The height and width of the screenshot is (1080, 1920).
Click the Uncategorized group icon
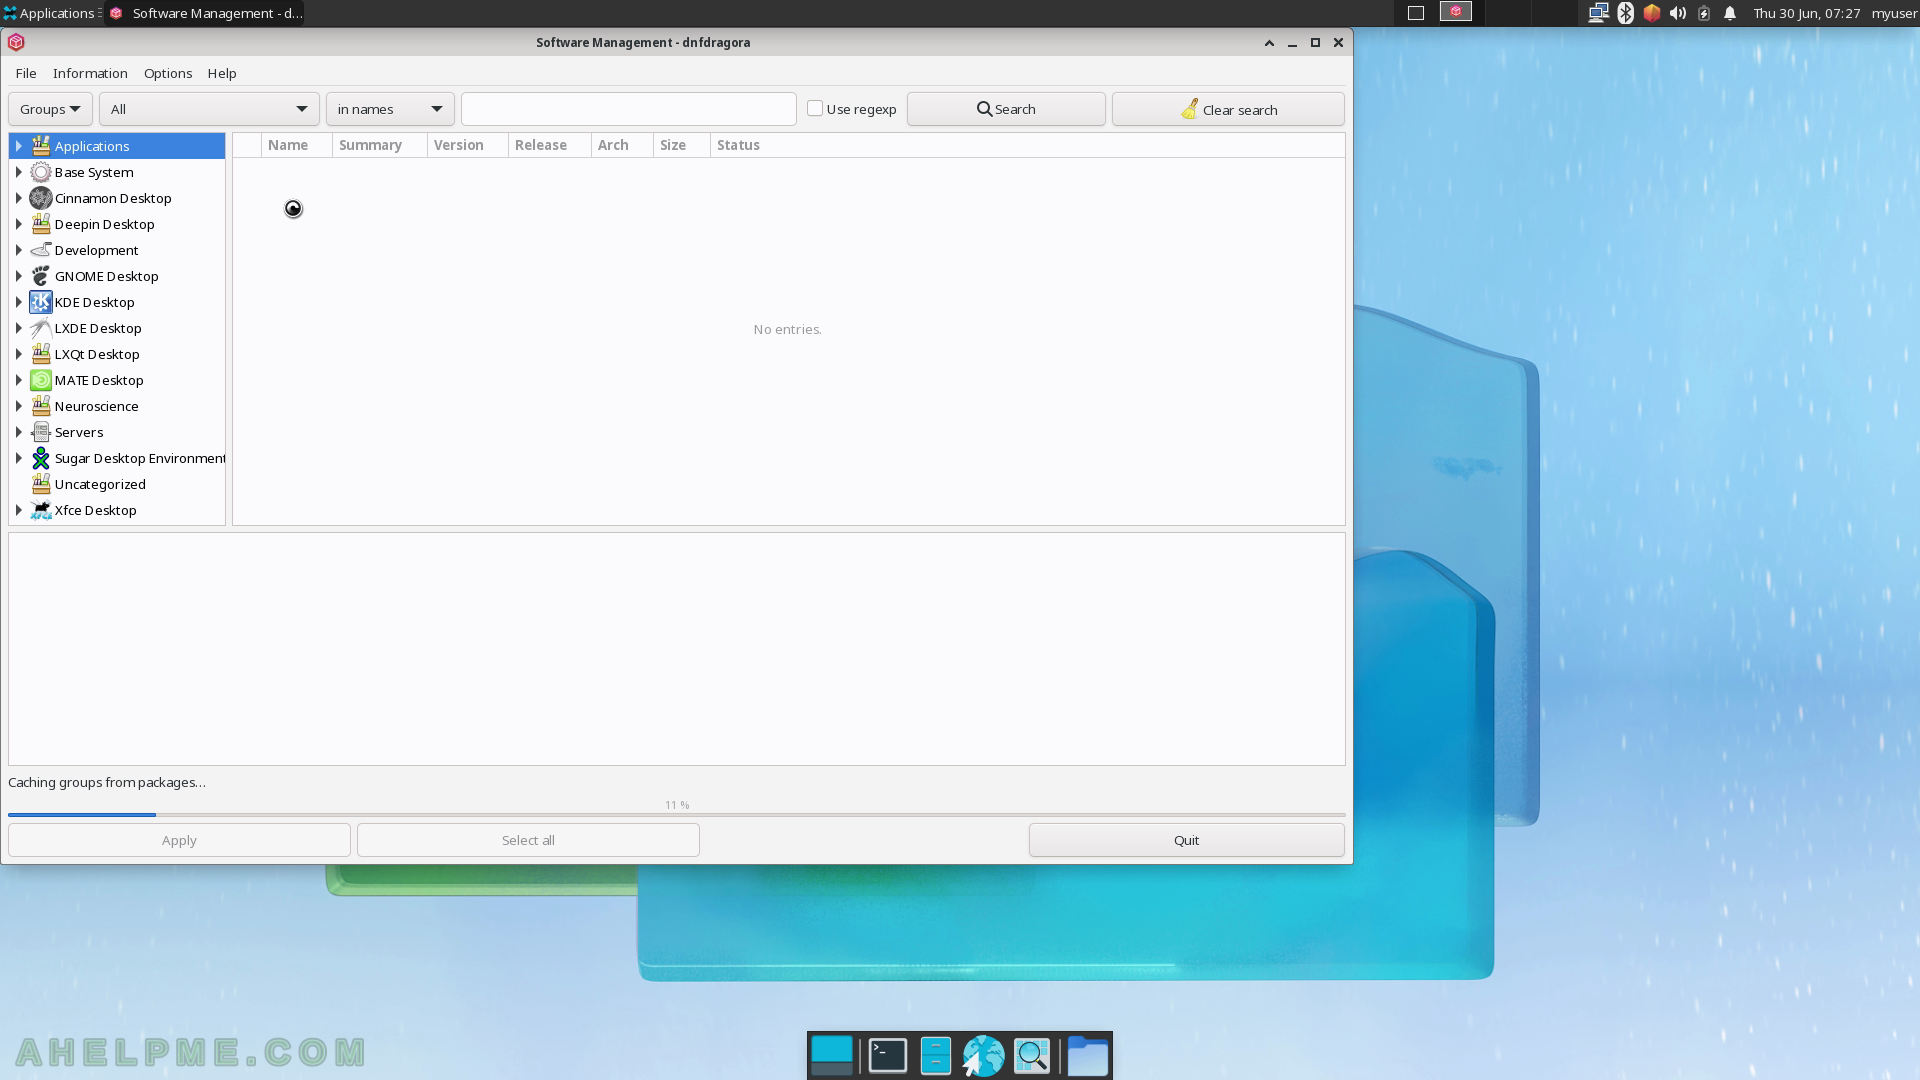[41, 484]
